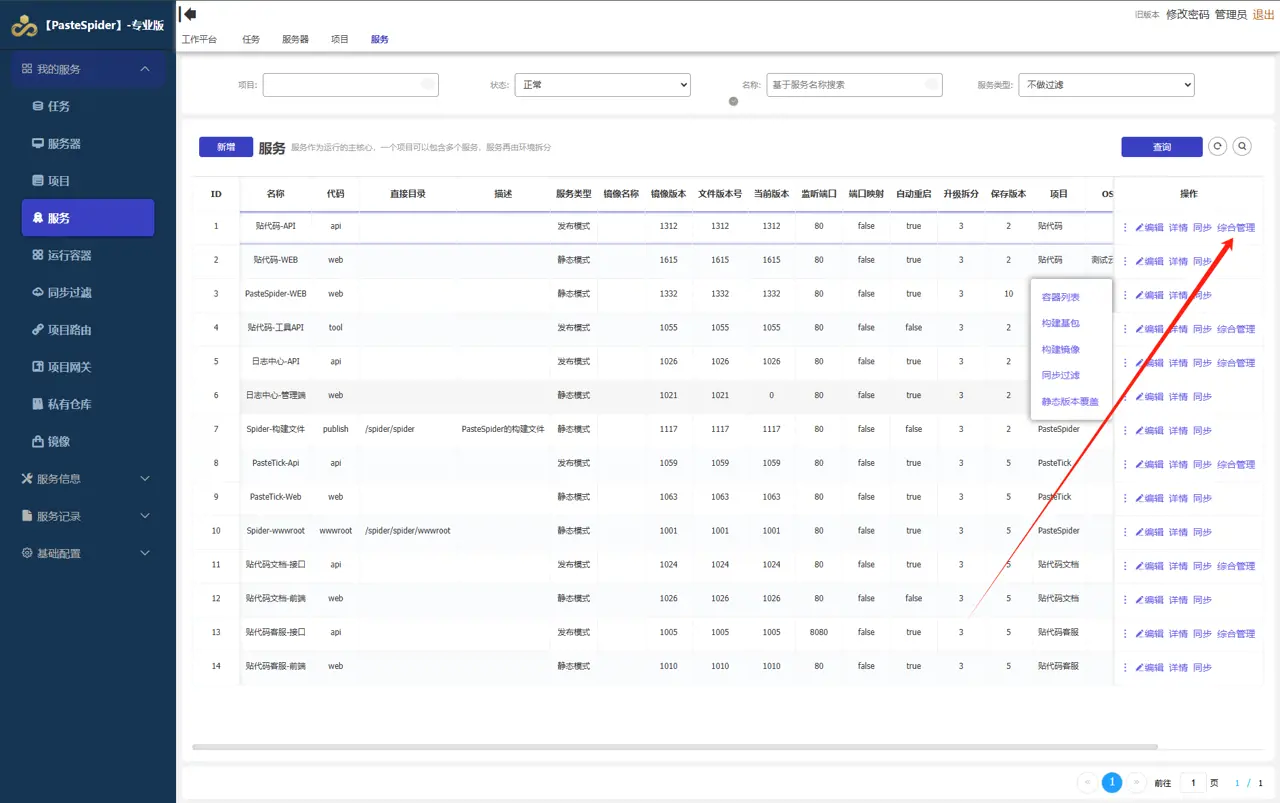
Task: Open the three-dot menu for 贴代码-工具API
Action: pyautogui.click(x=1125, y=329)
